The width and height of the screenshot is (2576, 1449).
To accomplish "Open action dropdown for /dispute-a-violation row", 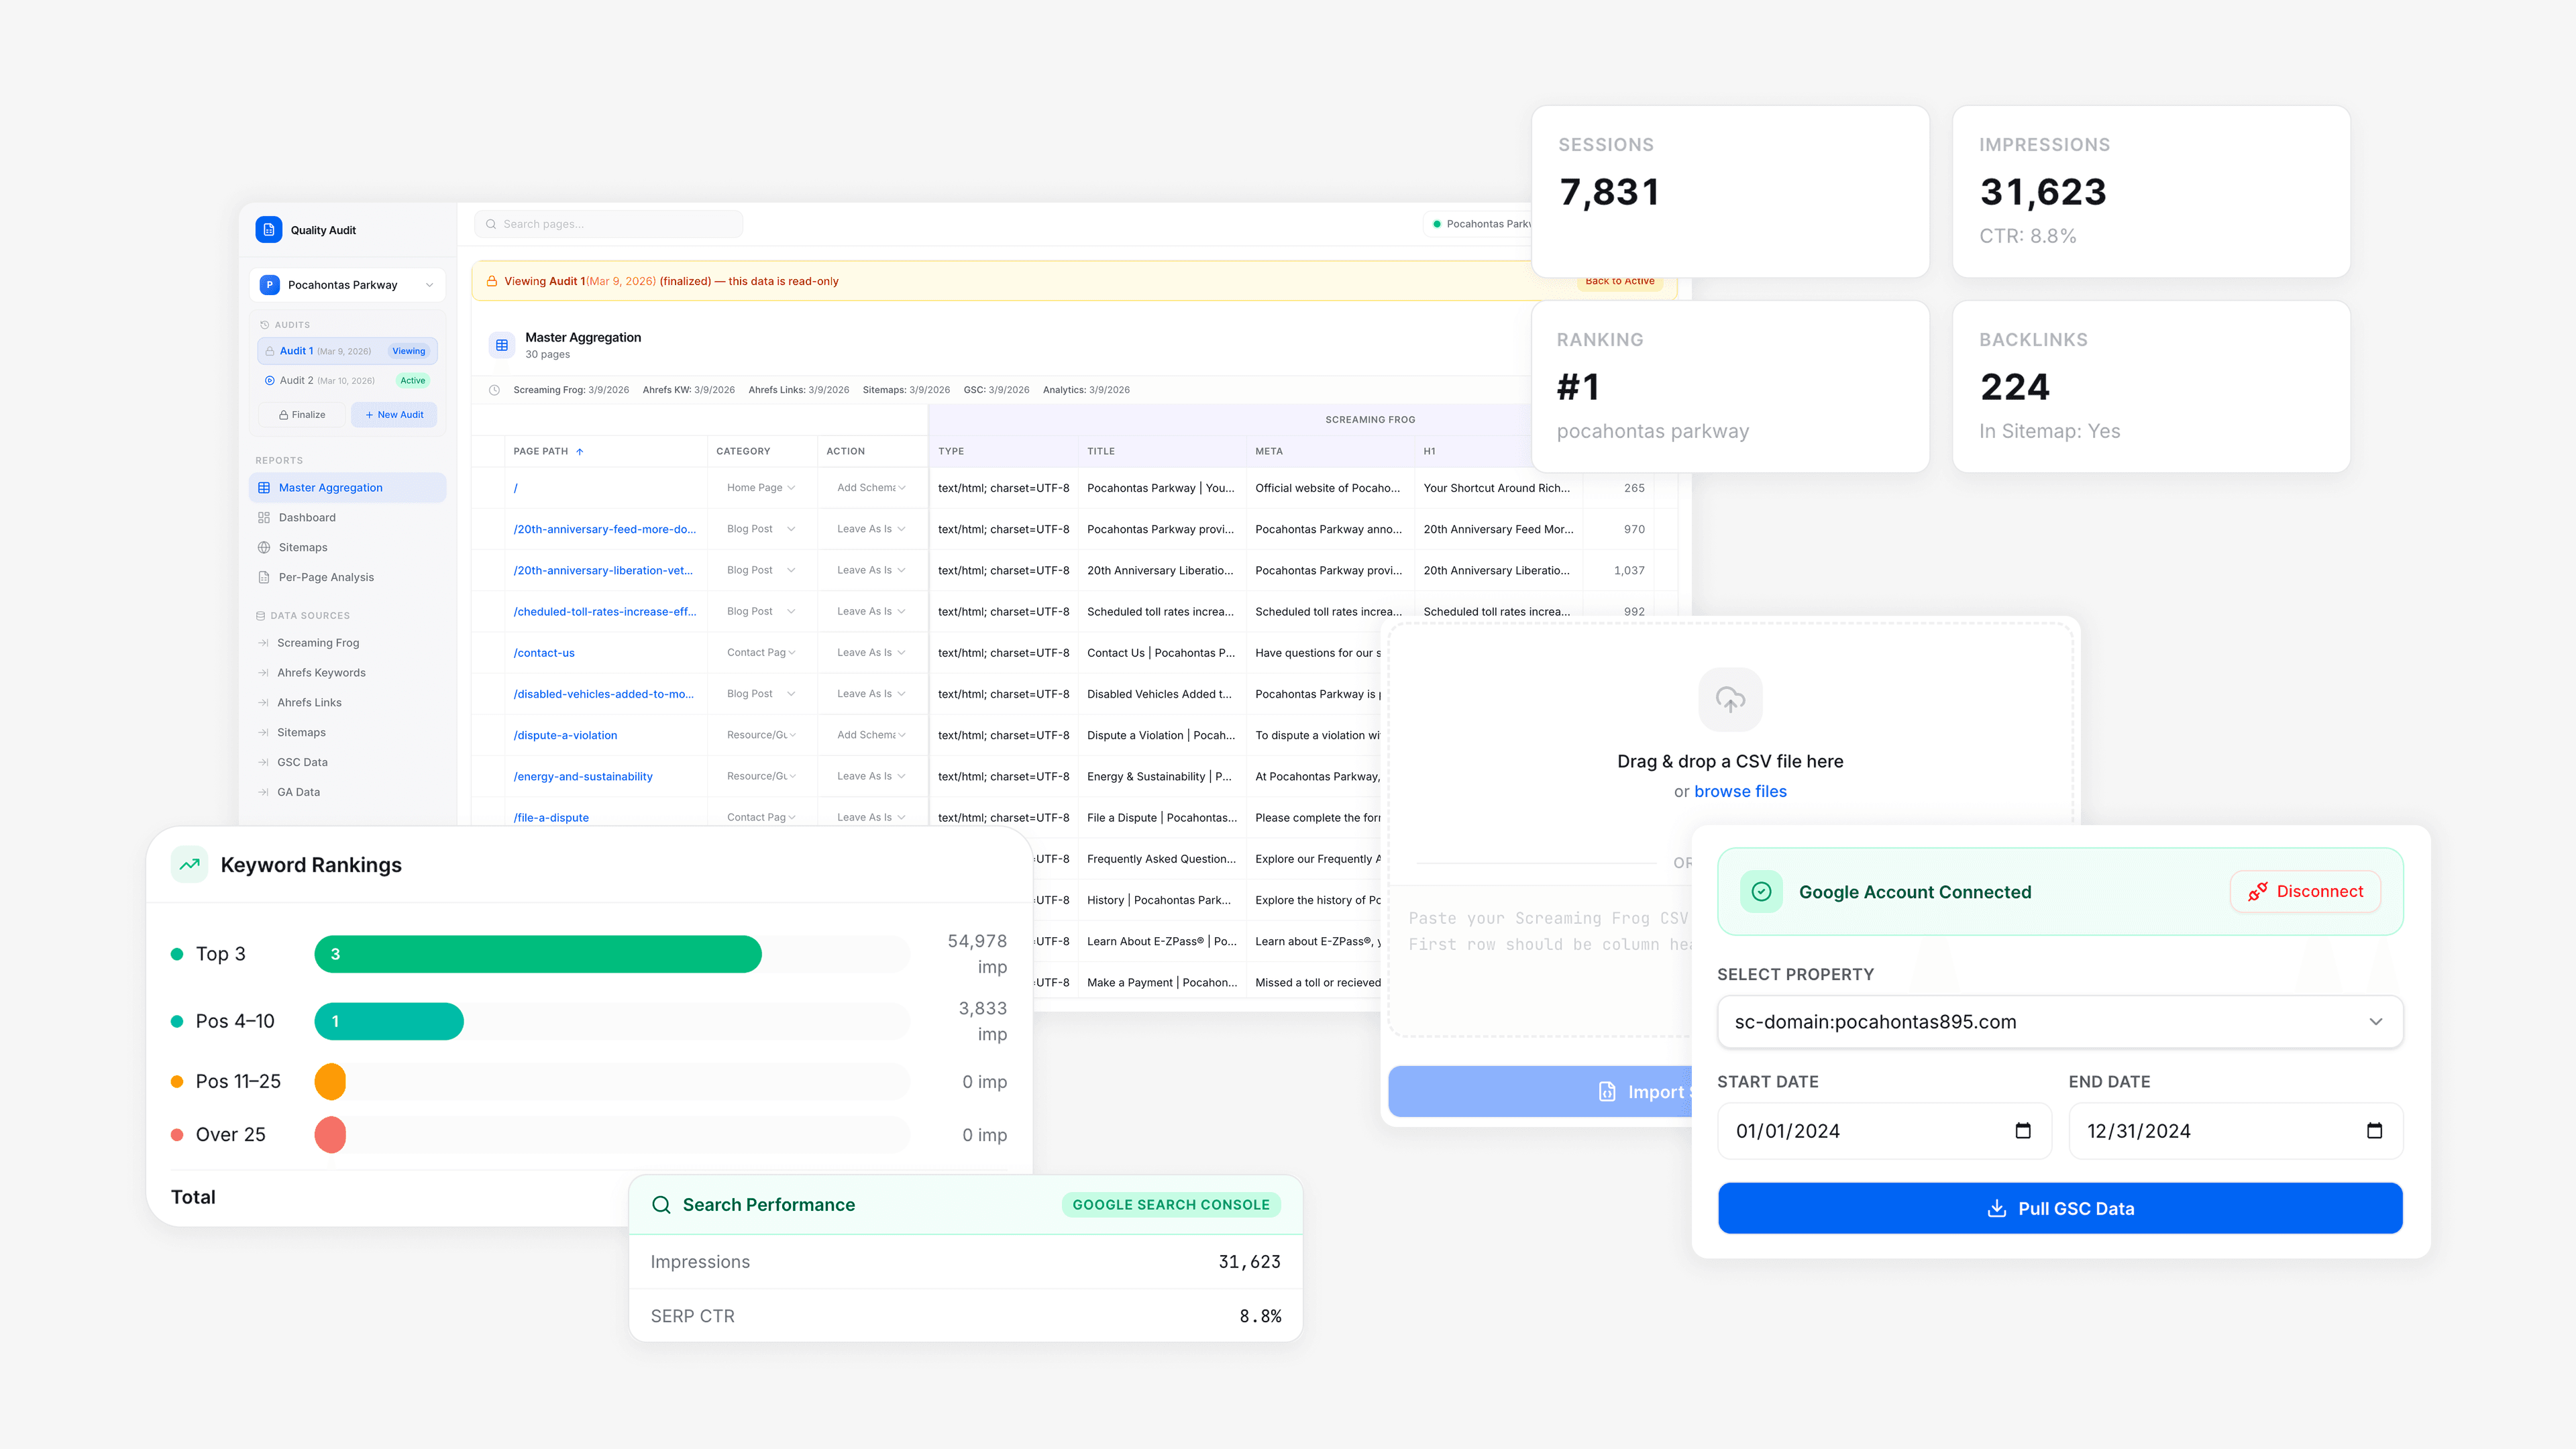I will [x=871, y=735].
